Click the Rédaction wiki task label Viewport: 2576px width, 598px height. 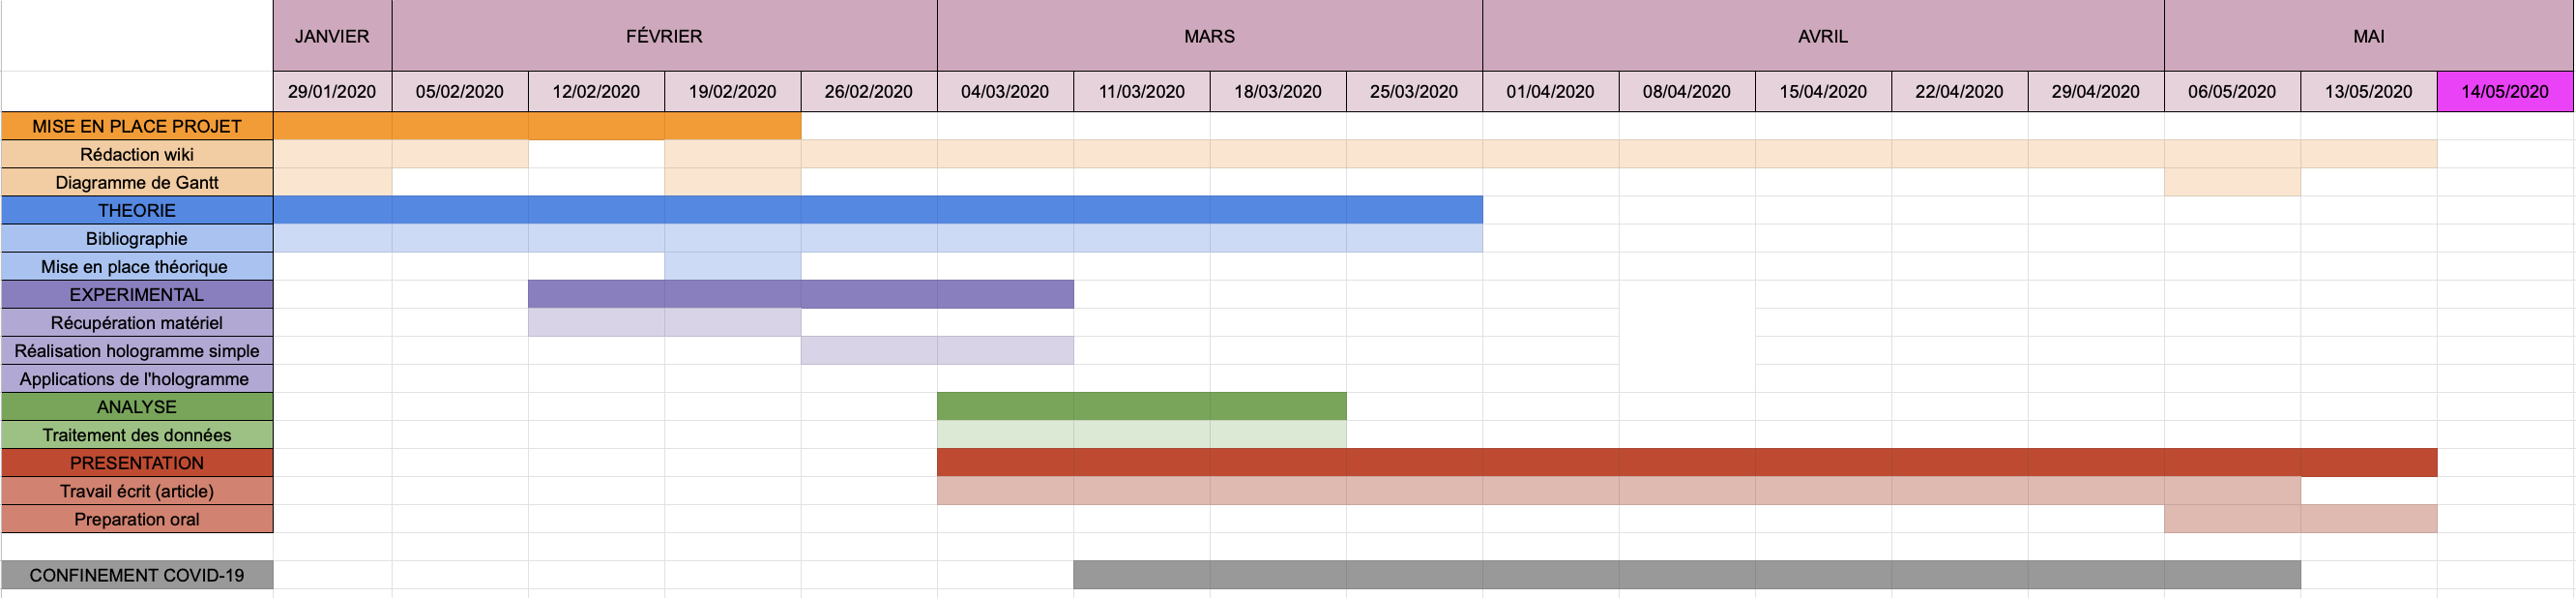point(137,154)
